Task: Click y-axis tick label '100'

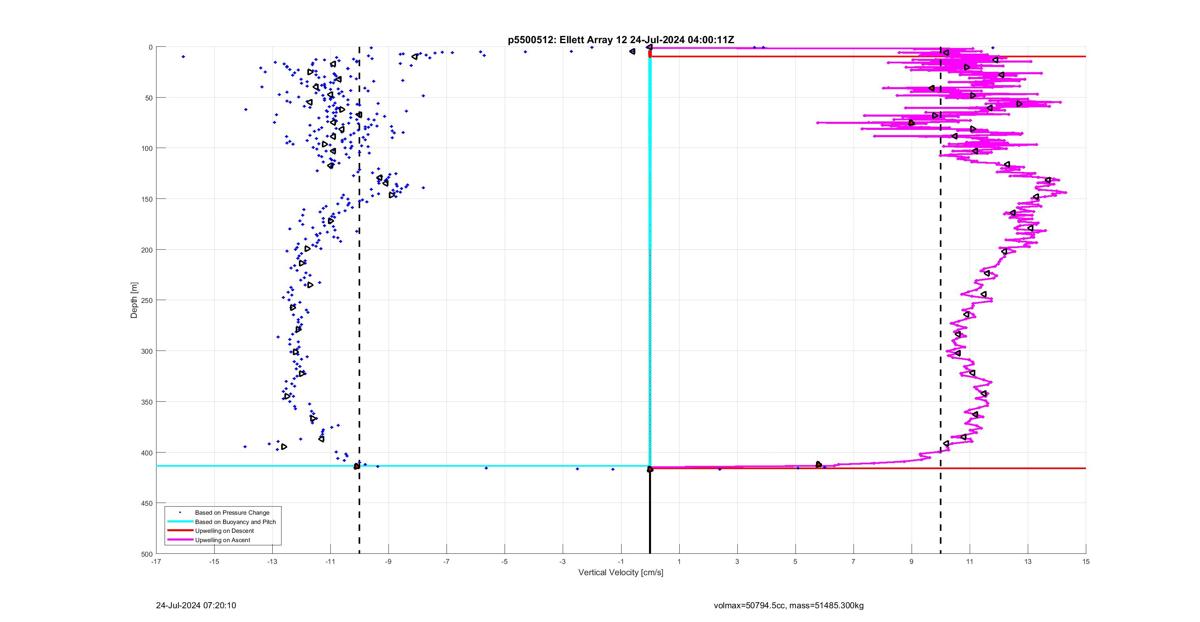Action: pyautogui.click(x=146, y=148)
